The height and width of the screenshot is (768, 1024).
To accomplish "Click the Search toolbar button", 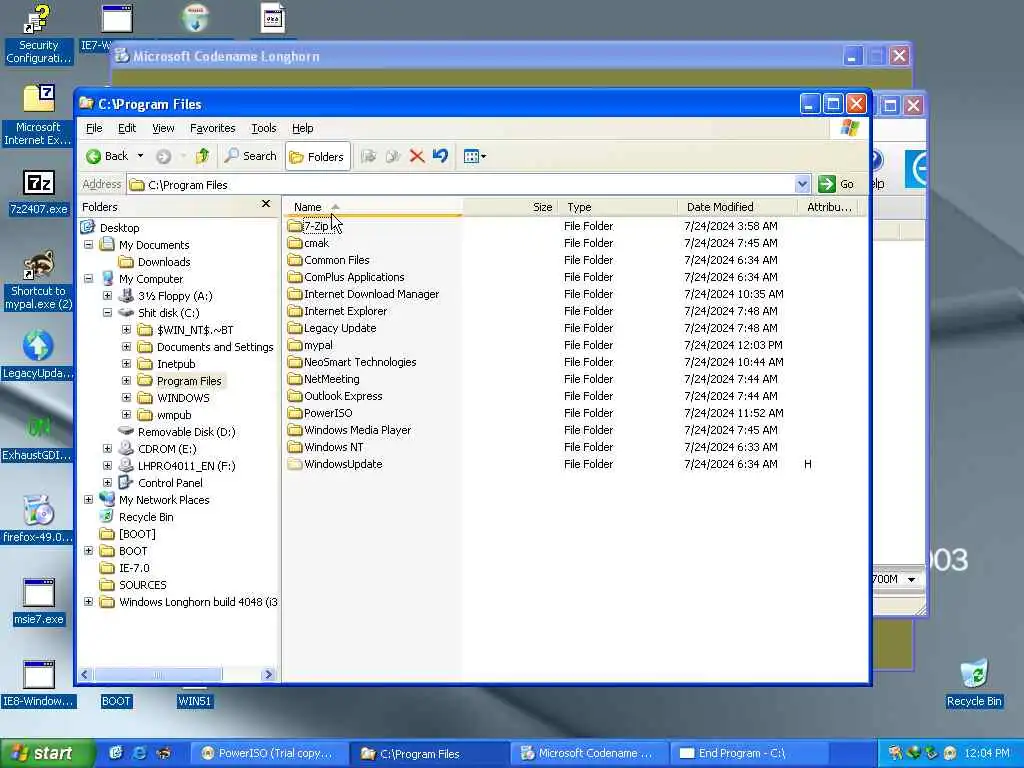I will (251, 156).
